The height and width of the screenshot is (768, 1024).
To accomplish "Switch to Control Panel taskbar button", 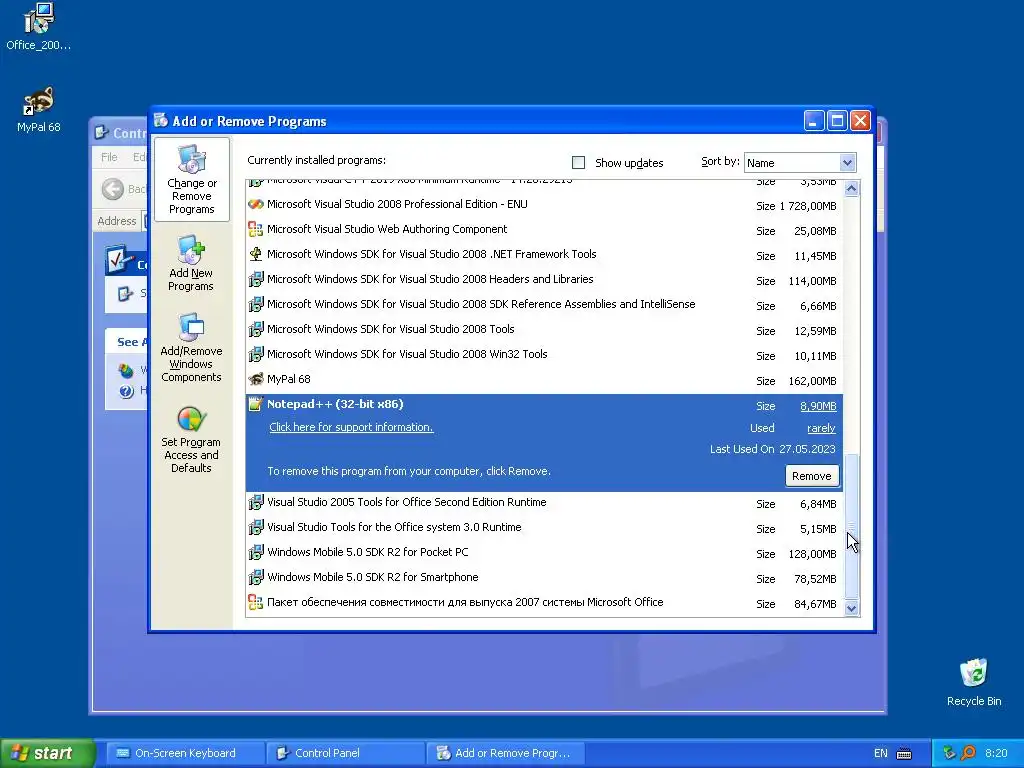I will pyautogui.click(x=345, y=753).
